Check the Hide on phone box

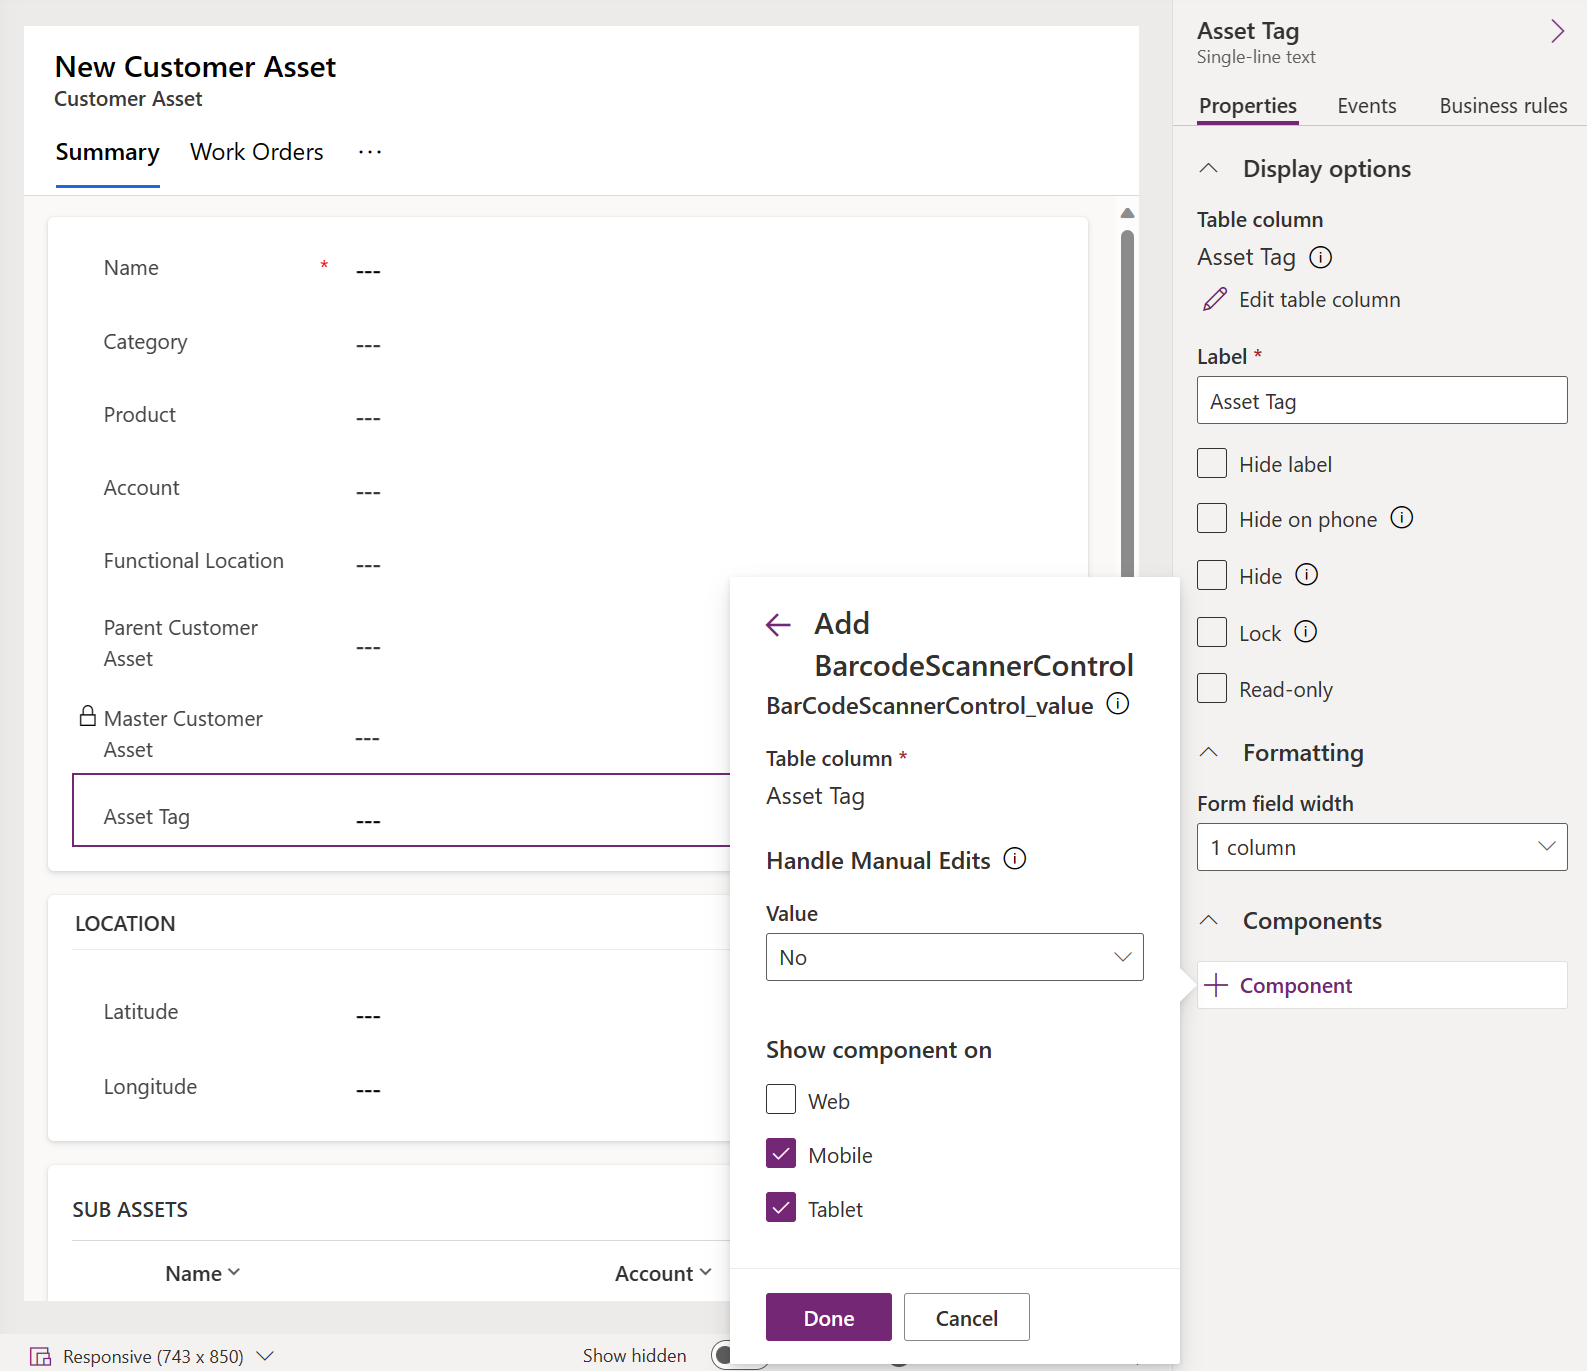pos(1212,519)
